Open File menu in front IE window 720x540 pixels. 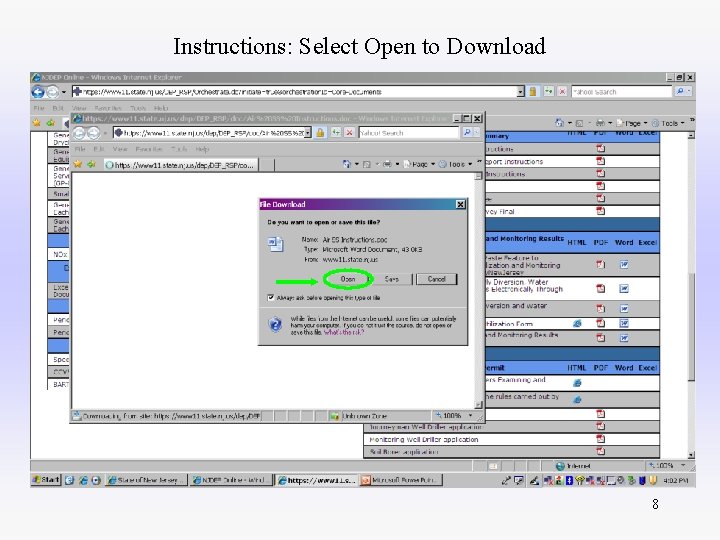[x=80, y=149]
